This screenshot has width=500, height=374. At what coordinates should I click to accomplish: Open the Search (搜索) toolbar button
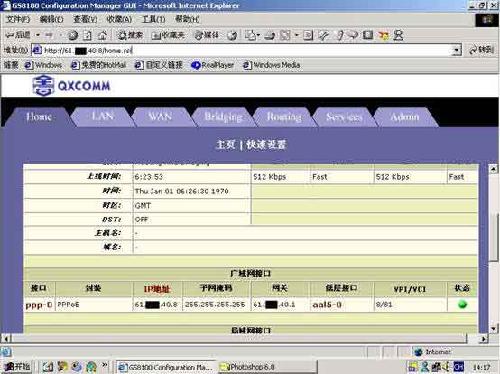tap(130, 35)
